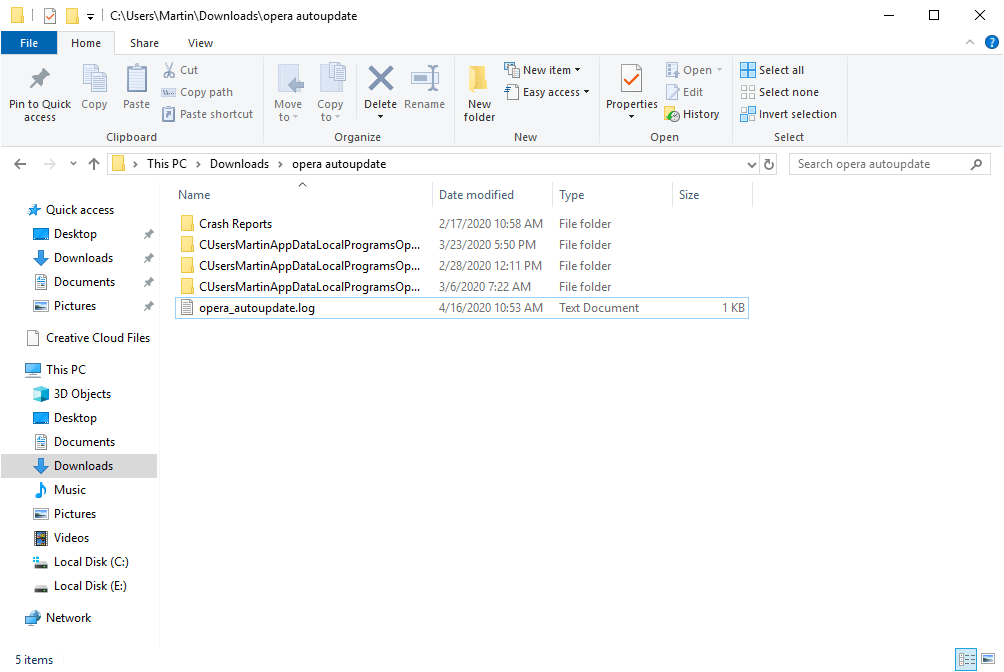Open the Copy to menu
The height and width of the screenshot is (672, 1004).
(x=330, y=94)
